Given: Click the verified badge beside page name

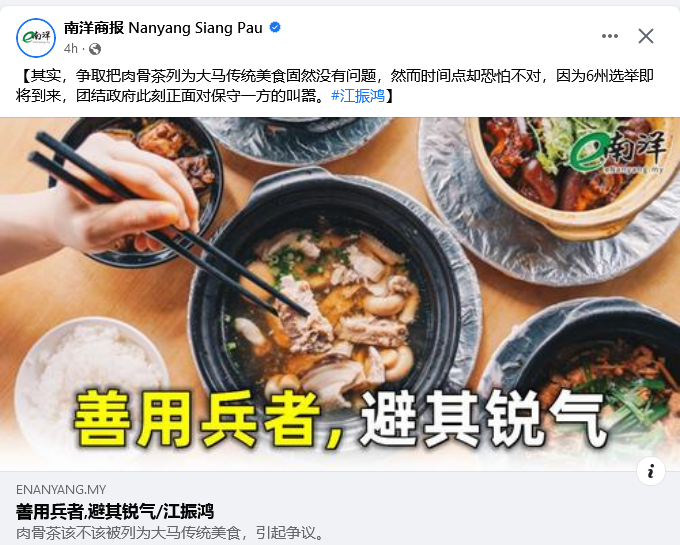Looking at the screenshot, I should coord(275,27).
